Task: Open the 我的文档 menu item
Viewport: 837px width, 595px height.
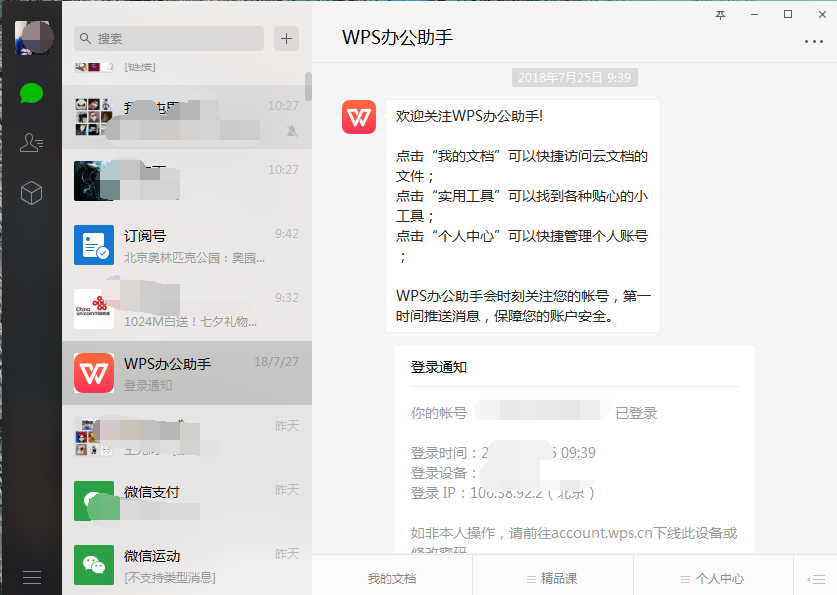Action: click(x=391, y=577)
